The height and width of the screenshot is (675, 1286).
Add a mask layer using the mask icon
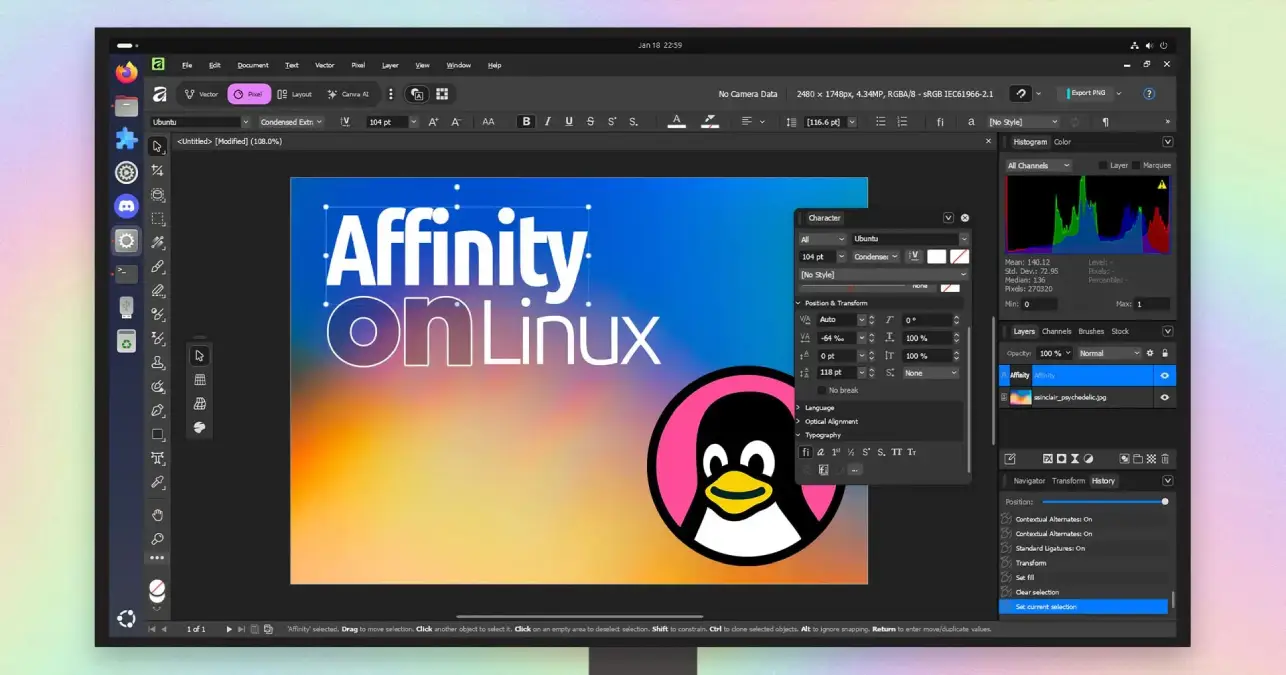(x=1063, y=458)
